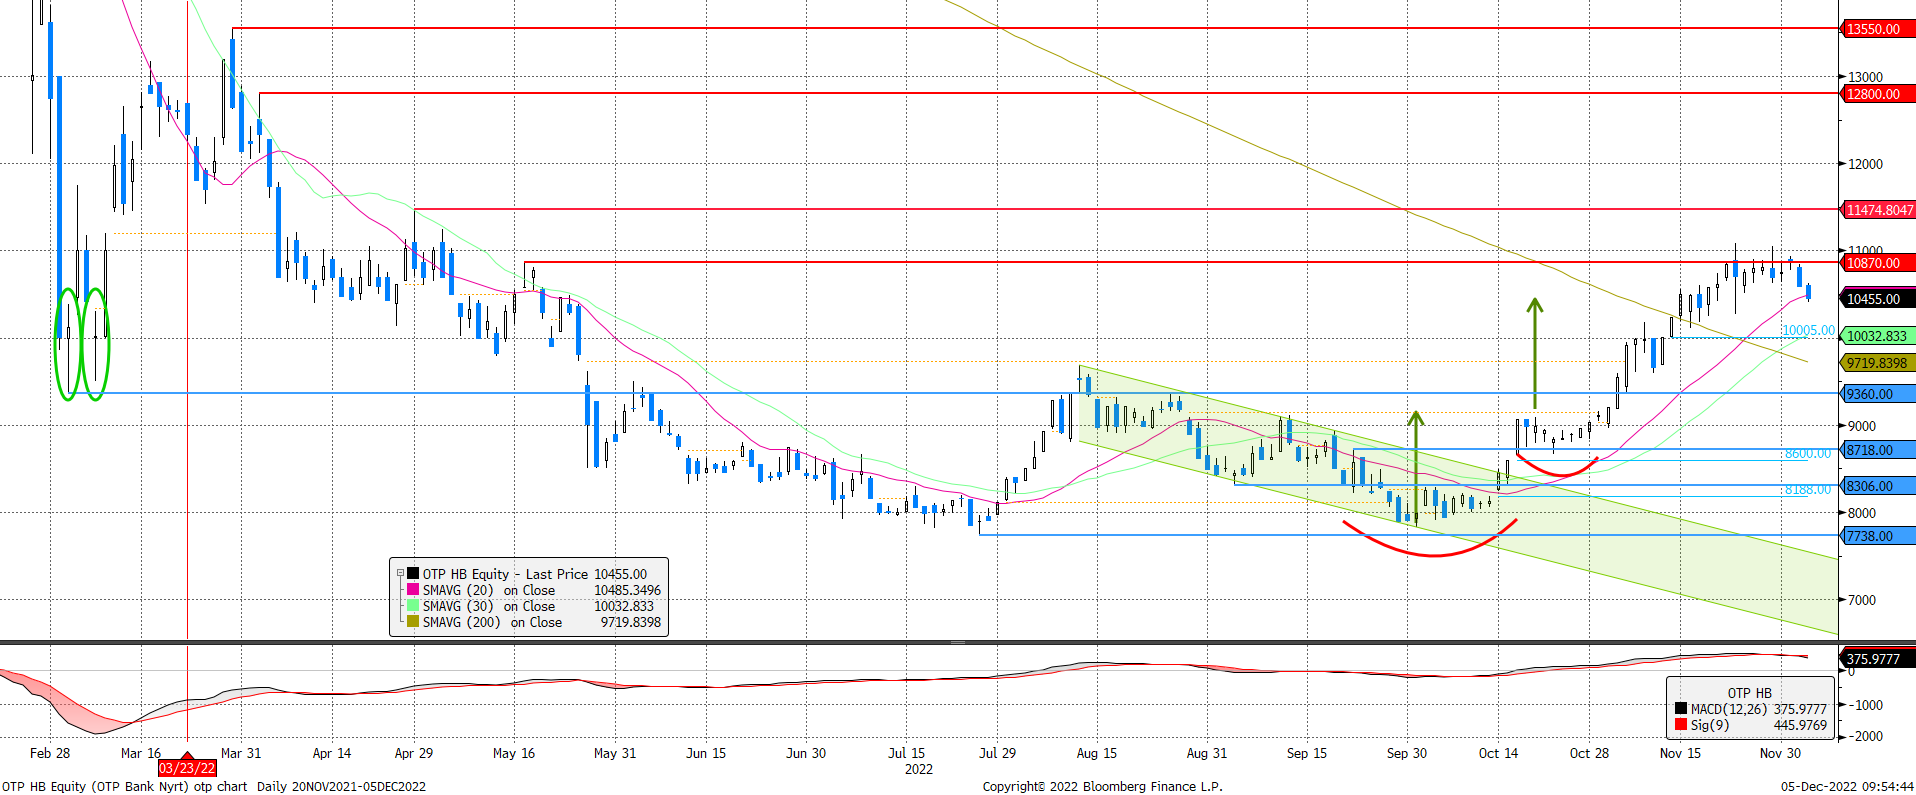Image resolution: width=1916 pixels, height=795 pixels.
Task: Select the green 10032.833 axis label
Action: [x=1878, y=336]
